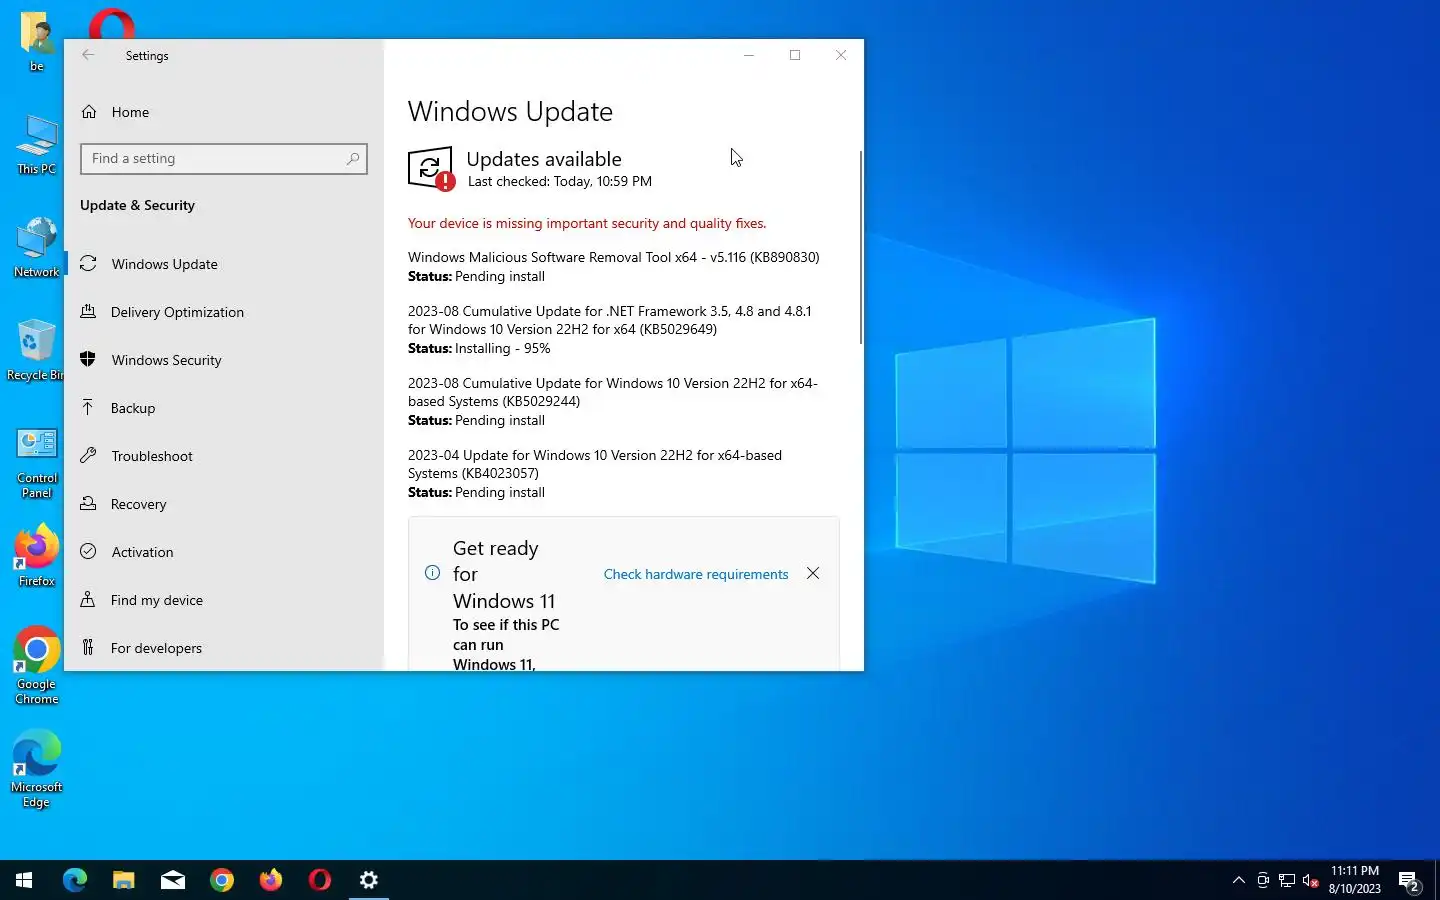Select the Find my device icon

tap(88, 600)
